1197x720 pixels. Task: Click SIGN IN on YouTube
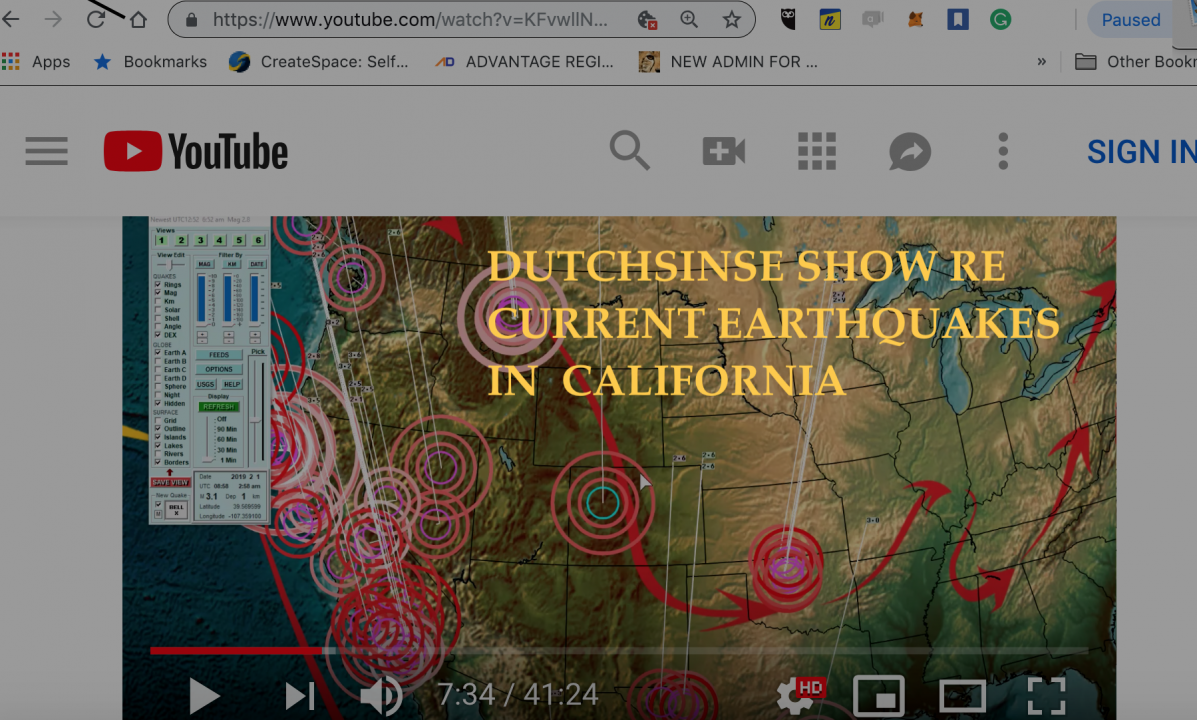coord(1142,152)
